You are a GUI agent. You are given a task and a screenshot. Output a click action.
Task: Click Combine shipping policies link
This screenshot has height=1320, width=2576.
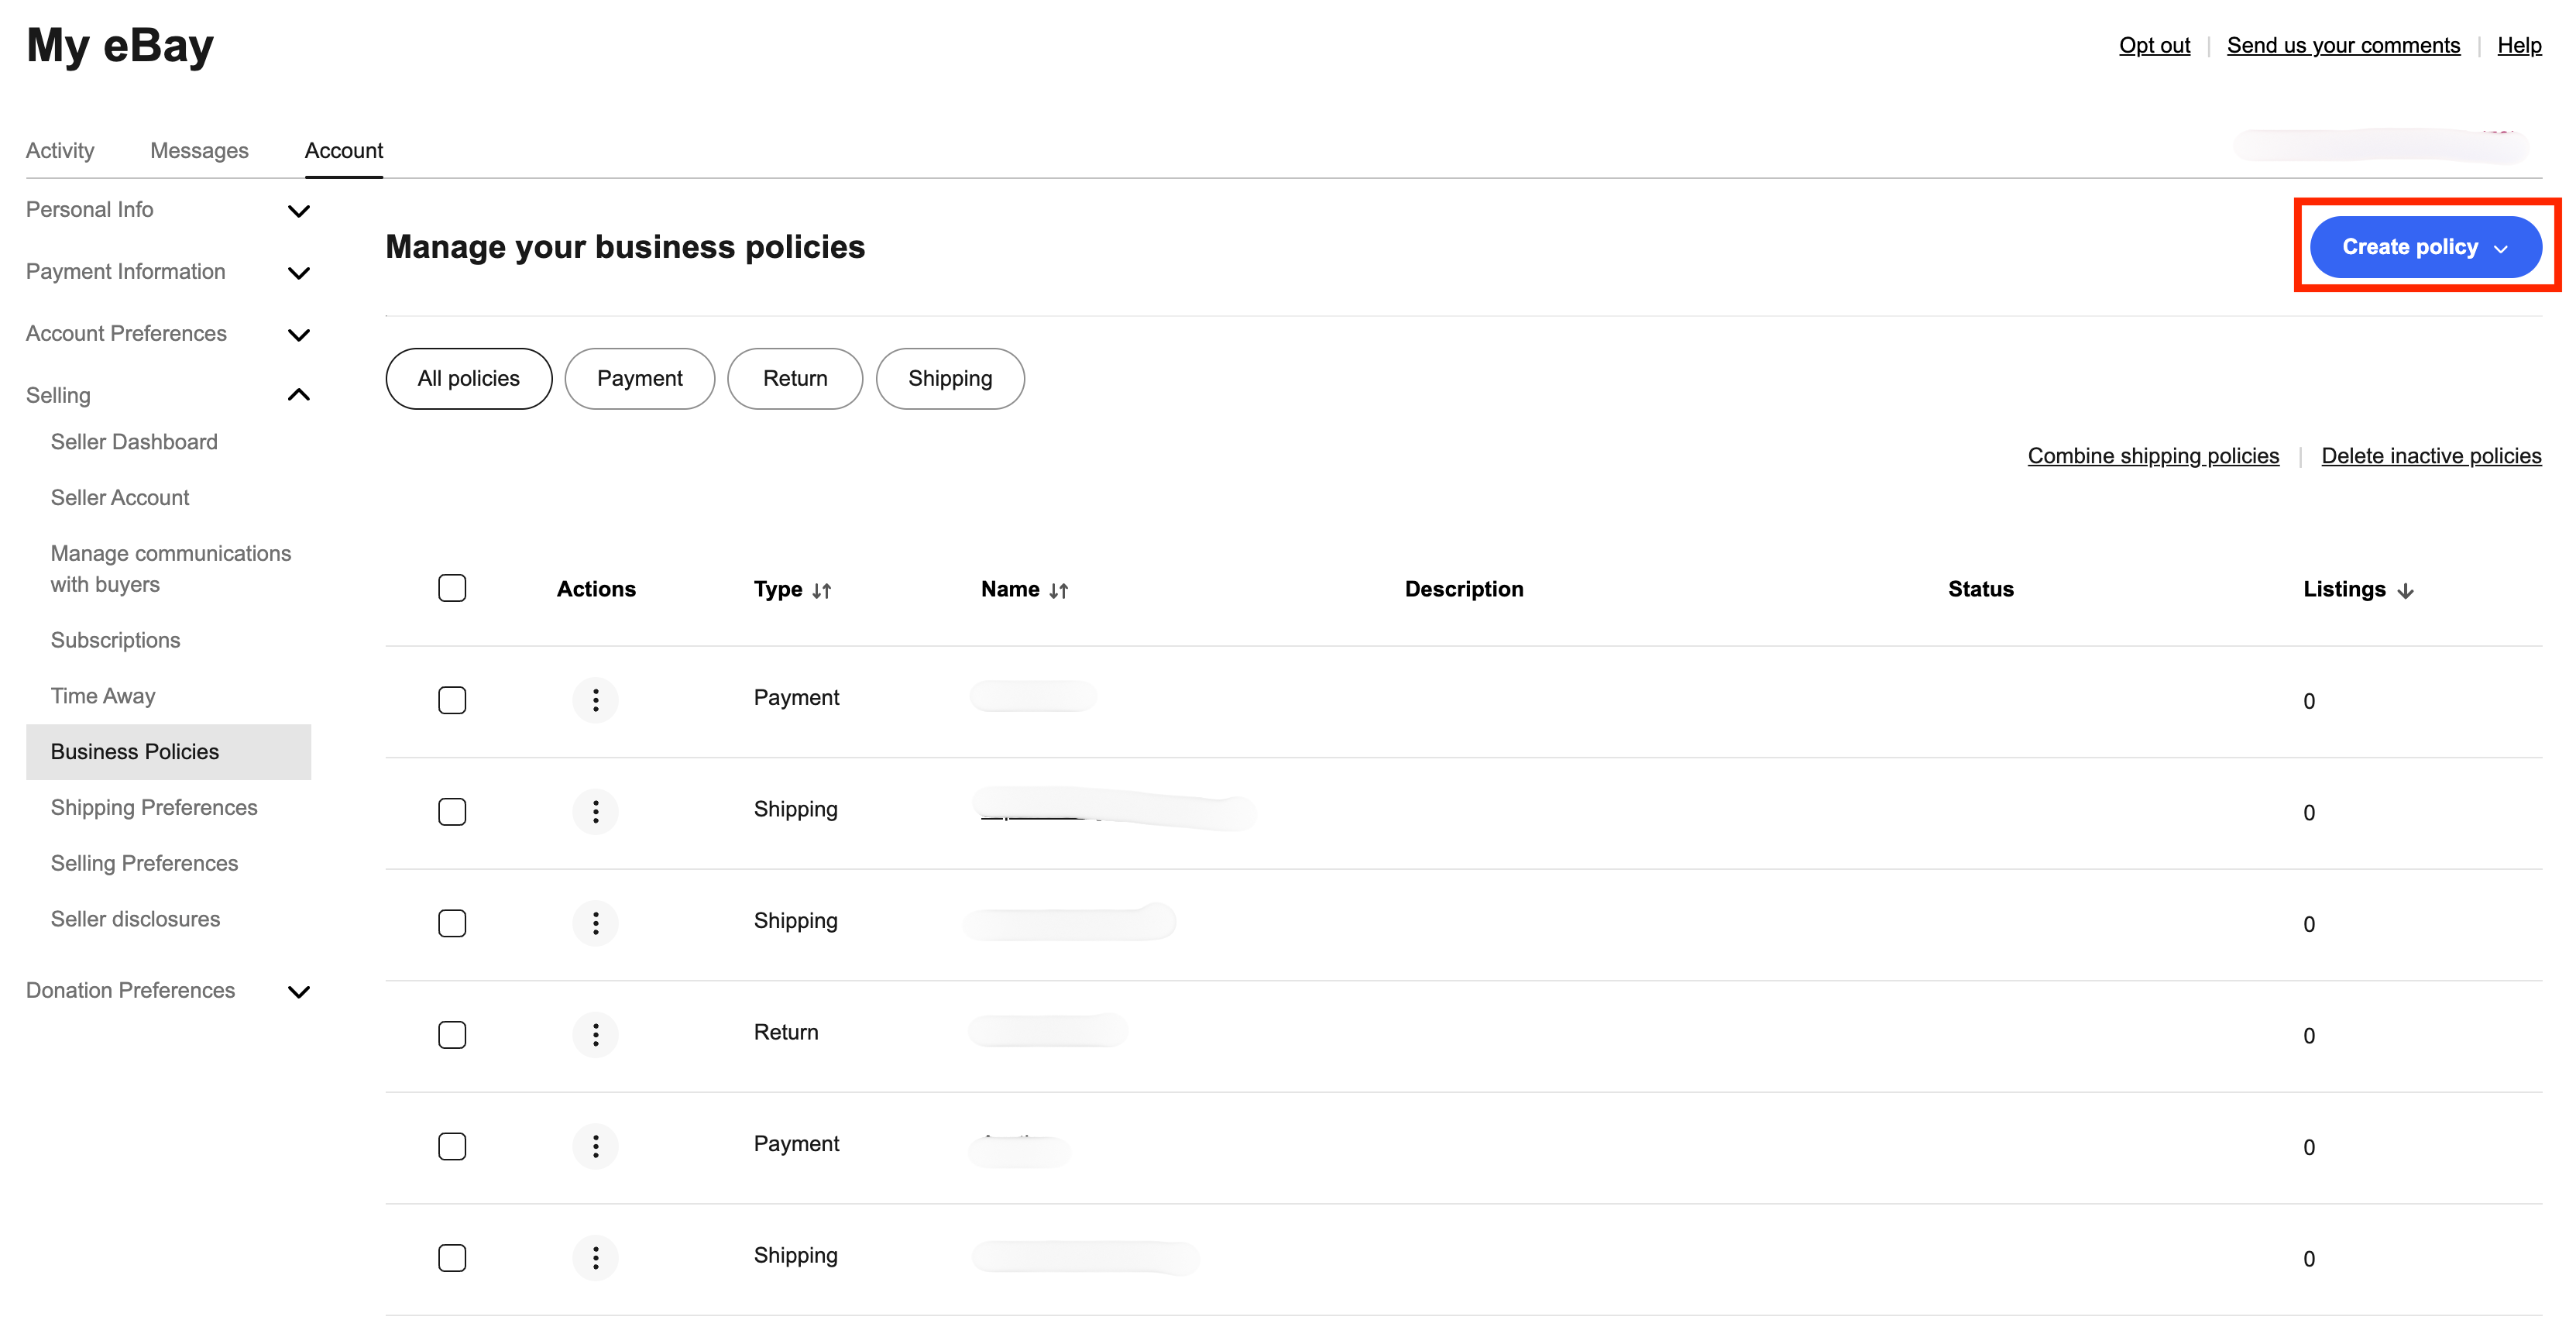[2153, 456]
